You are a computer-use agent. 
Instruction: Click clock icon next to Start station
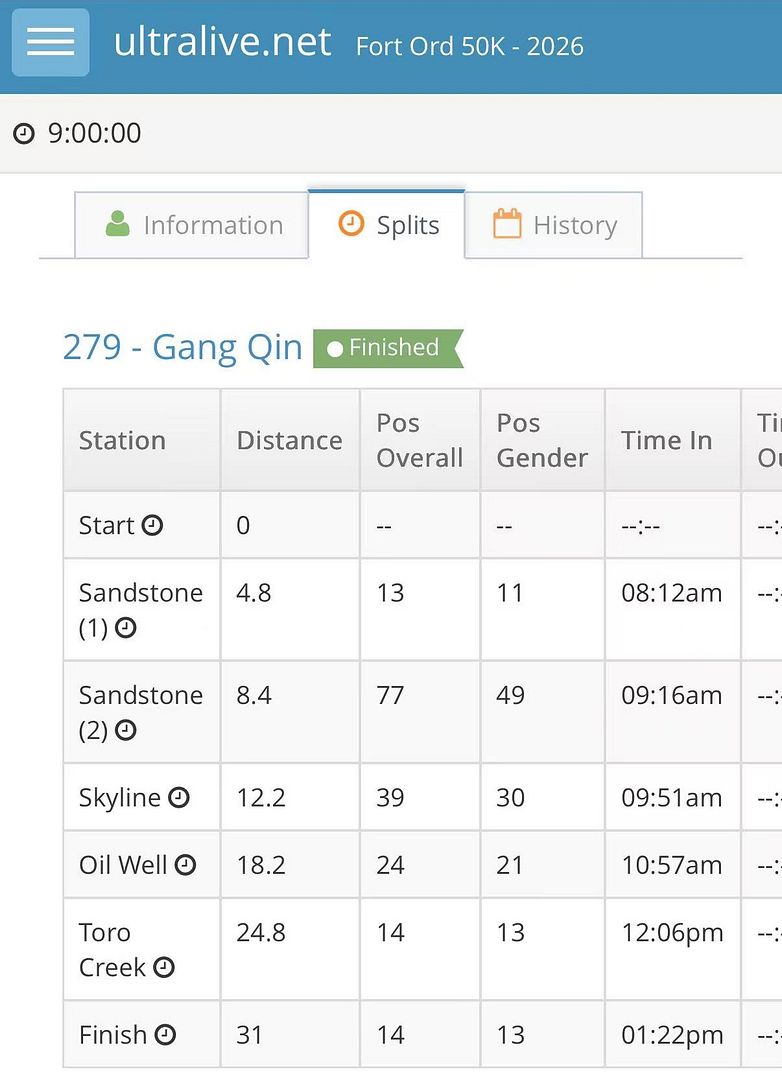152,525
